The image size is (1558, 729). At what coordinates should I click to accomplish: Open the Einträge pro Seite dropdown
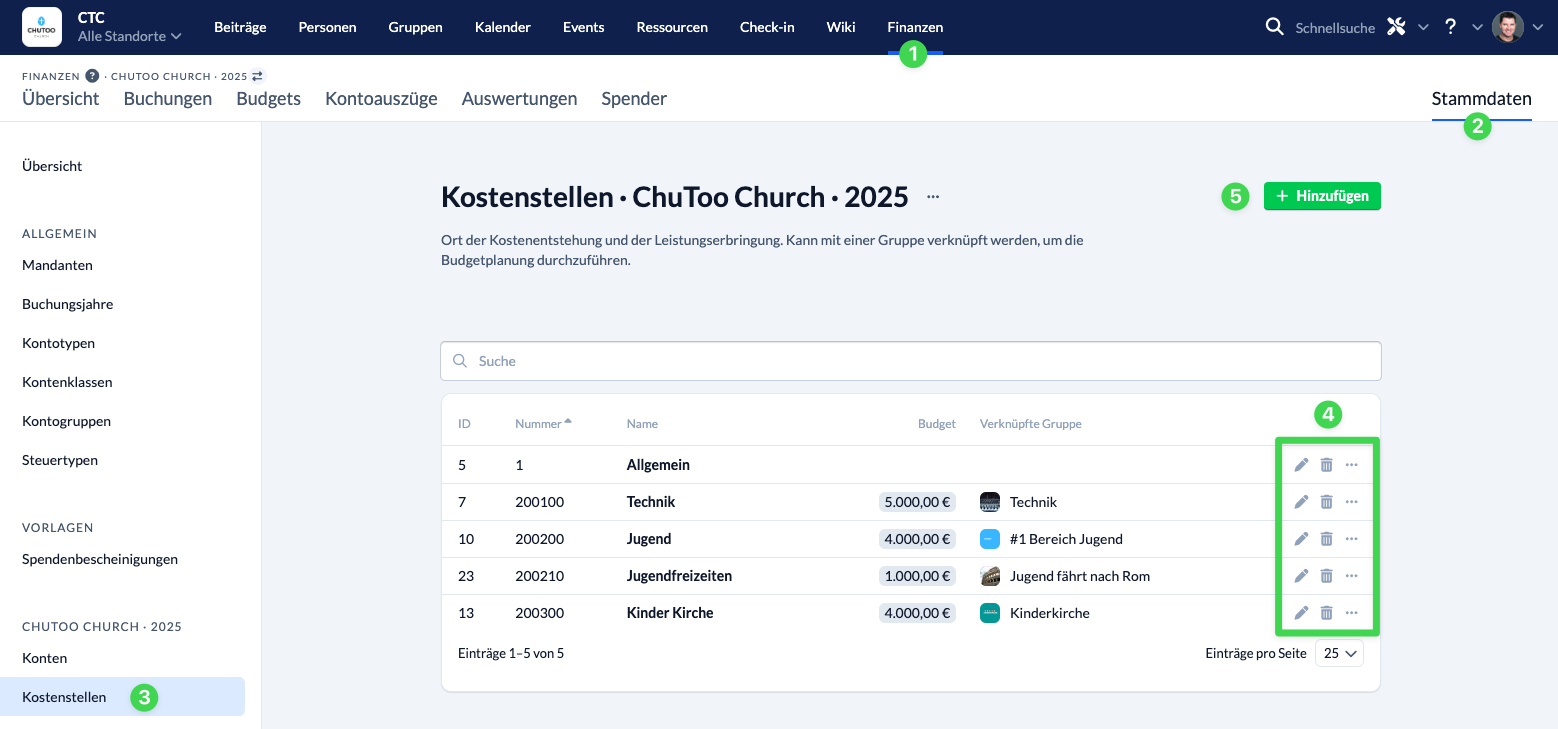point(1339,653)
